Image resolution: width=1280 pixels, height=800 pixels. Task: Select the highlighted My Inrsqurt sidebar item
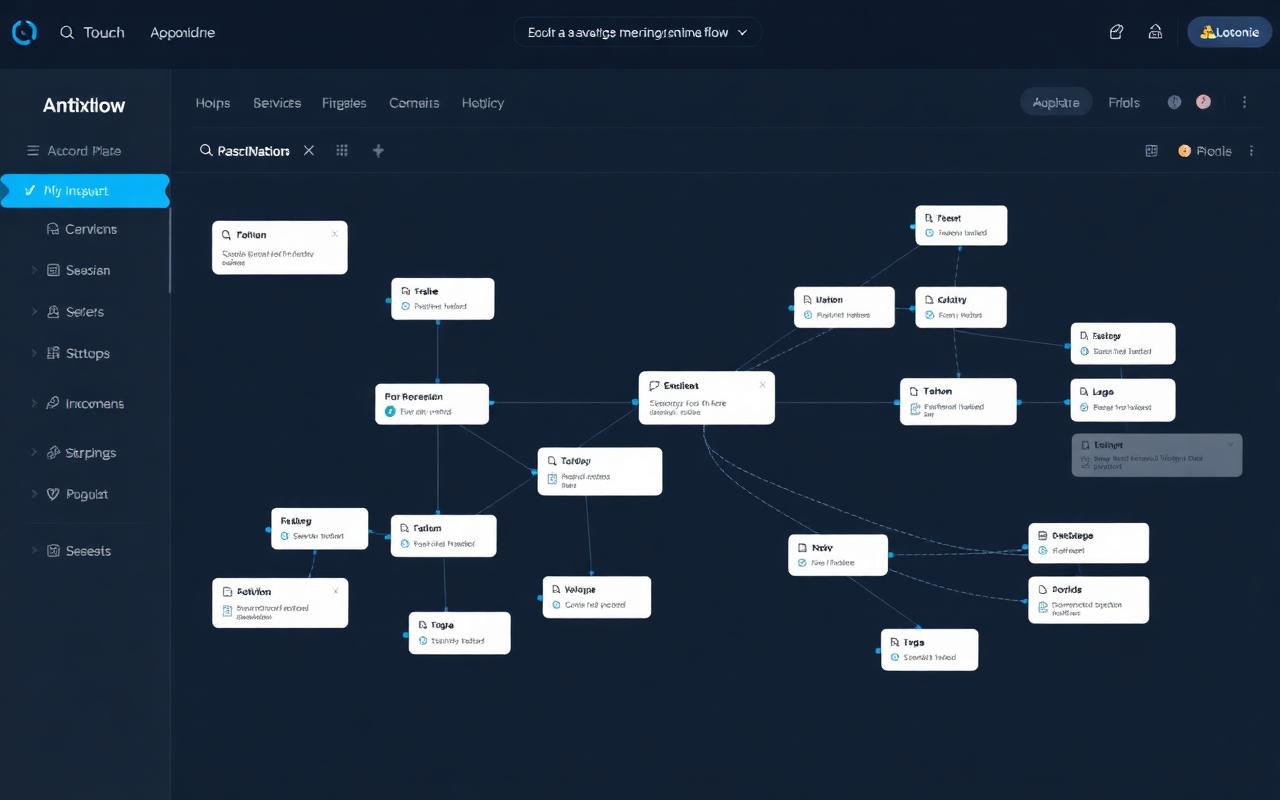(x=85, y=190)
